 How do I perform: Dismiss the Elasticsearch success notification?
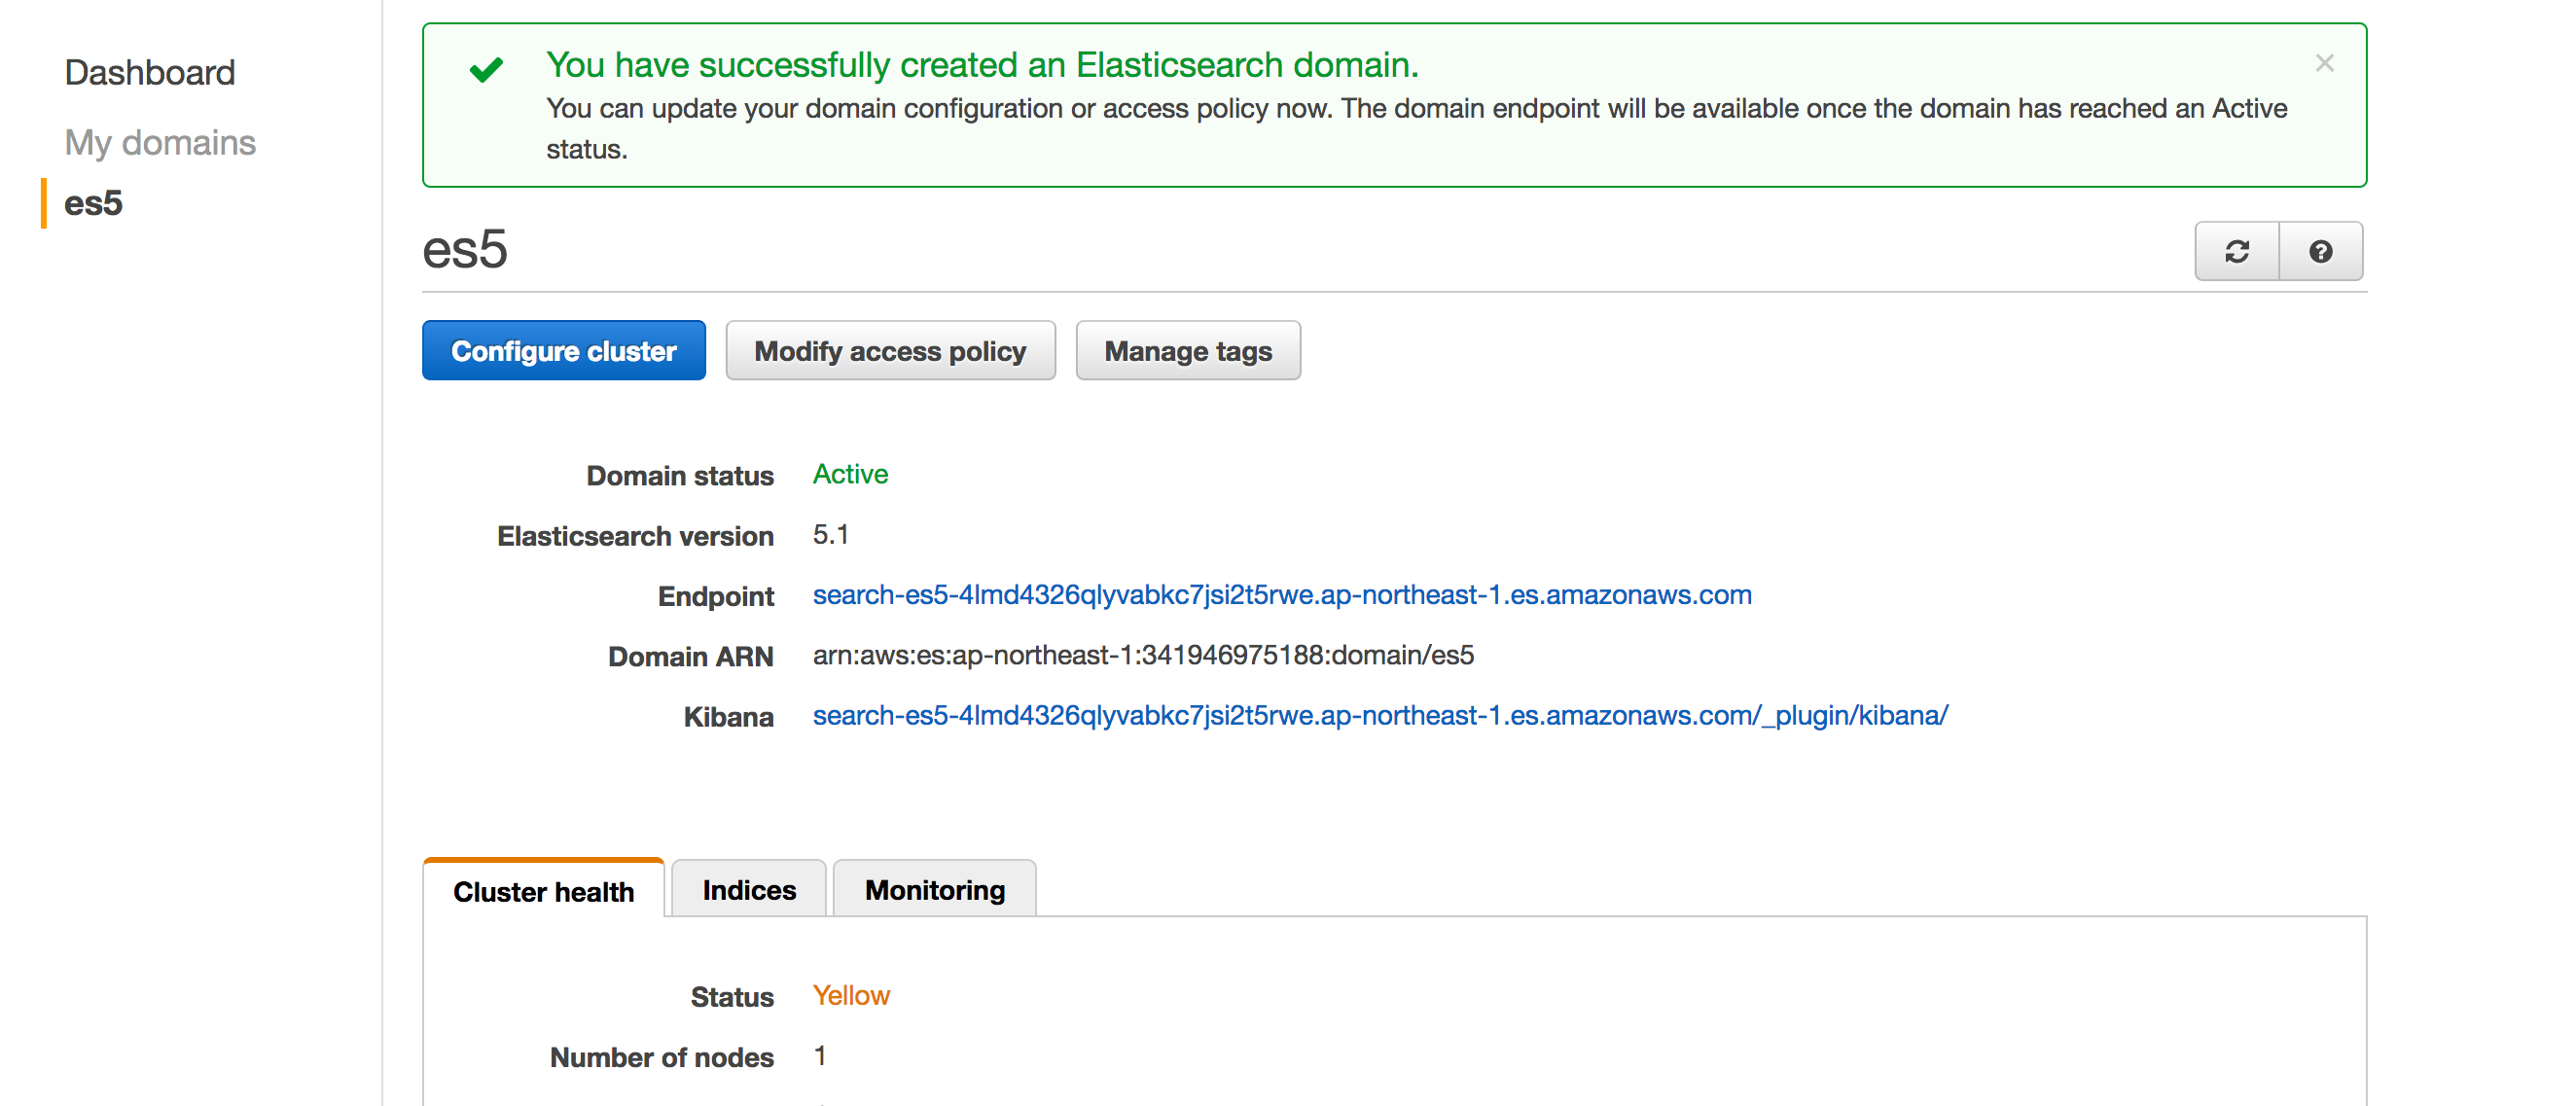click(2325, 63)
